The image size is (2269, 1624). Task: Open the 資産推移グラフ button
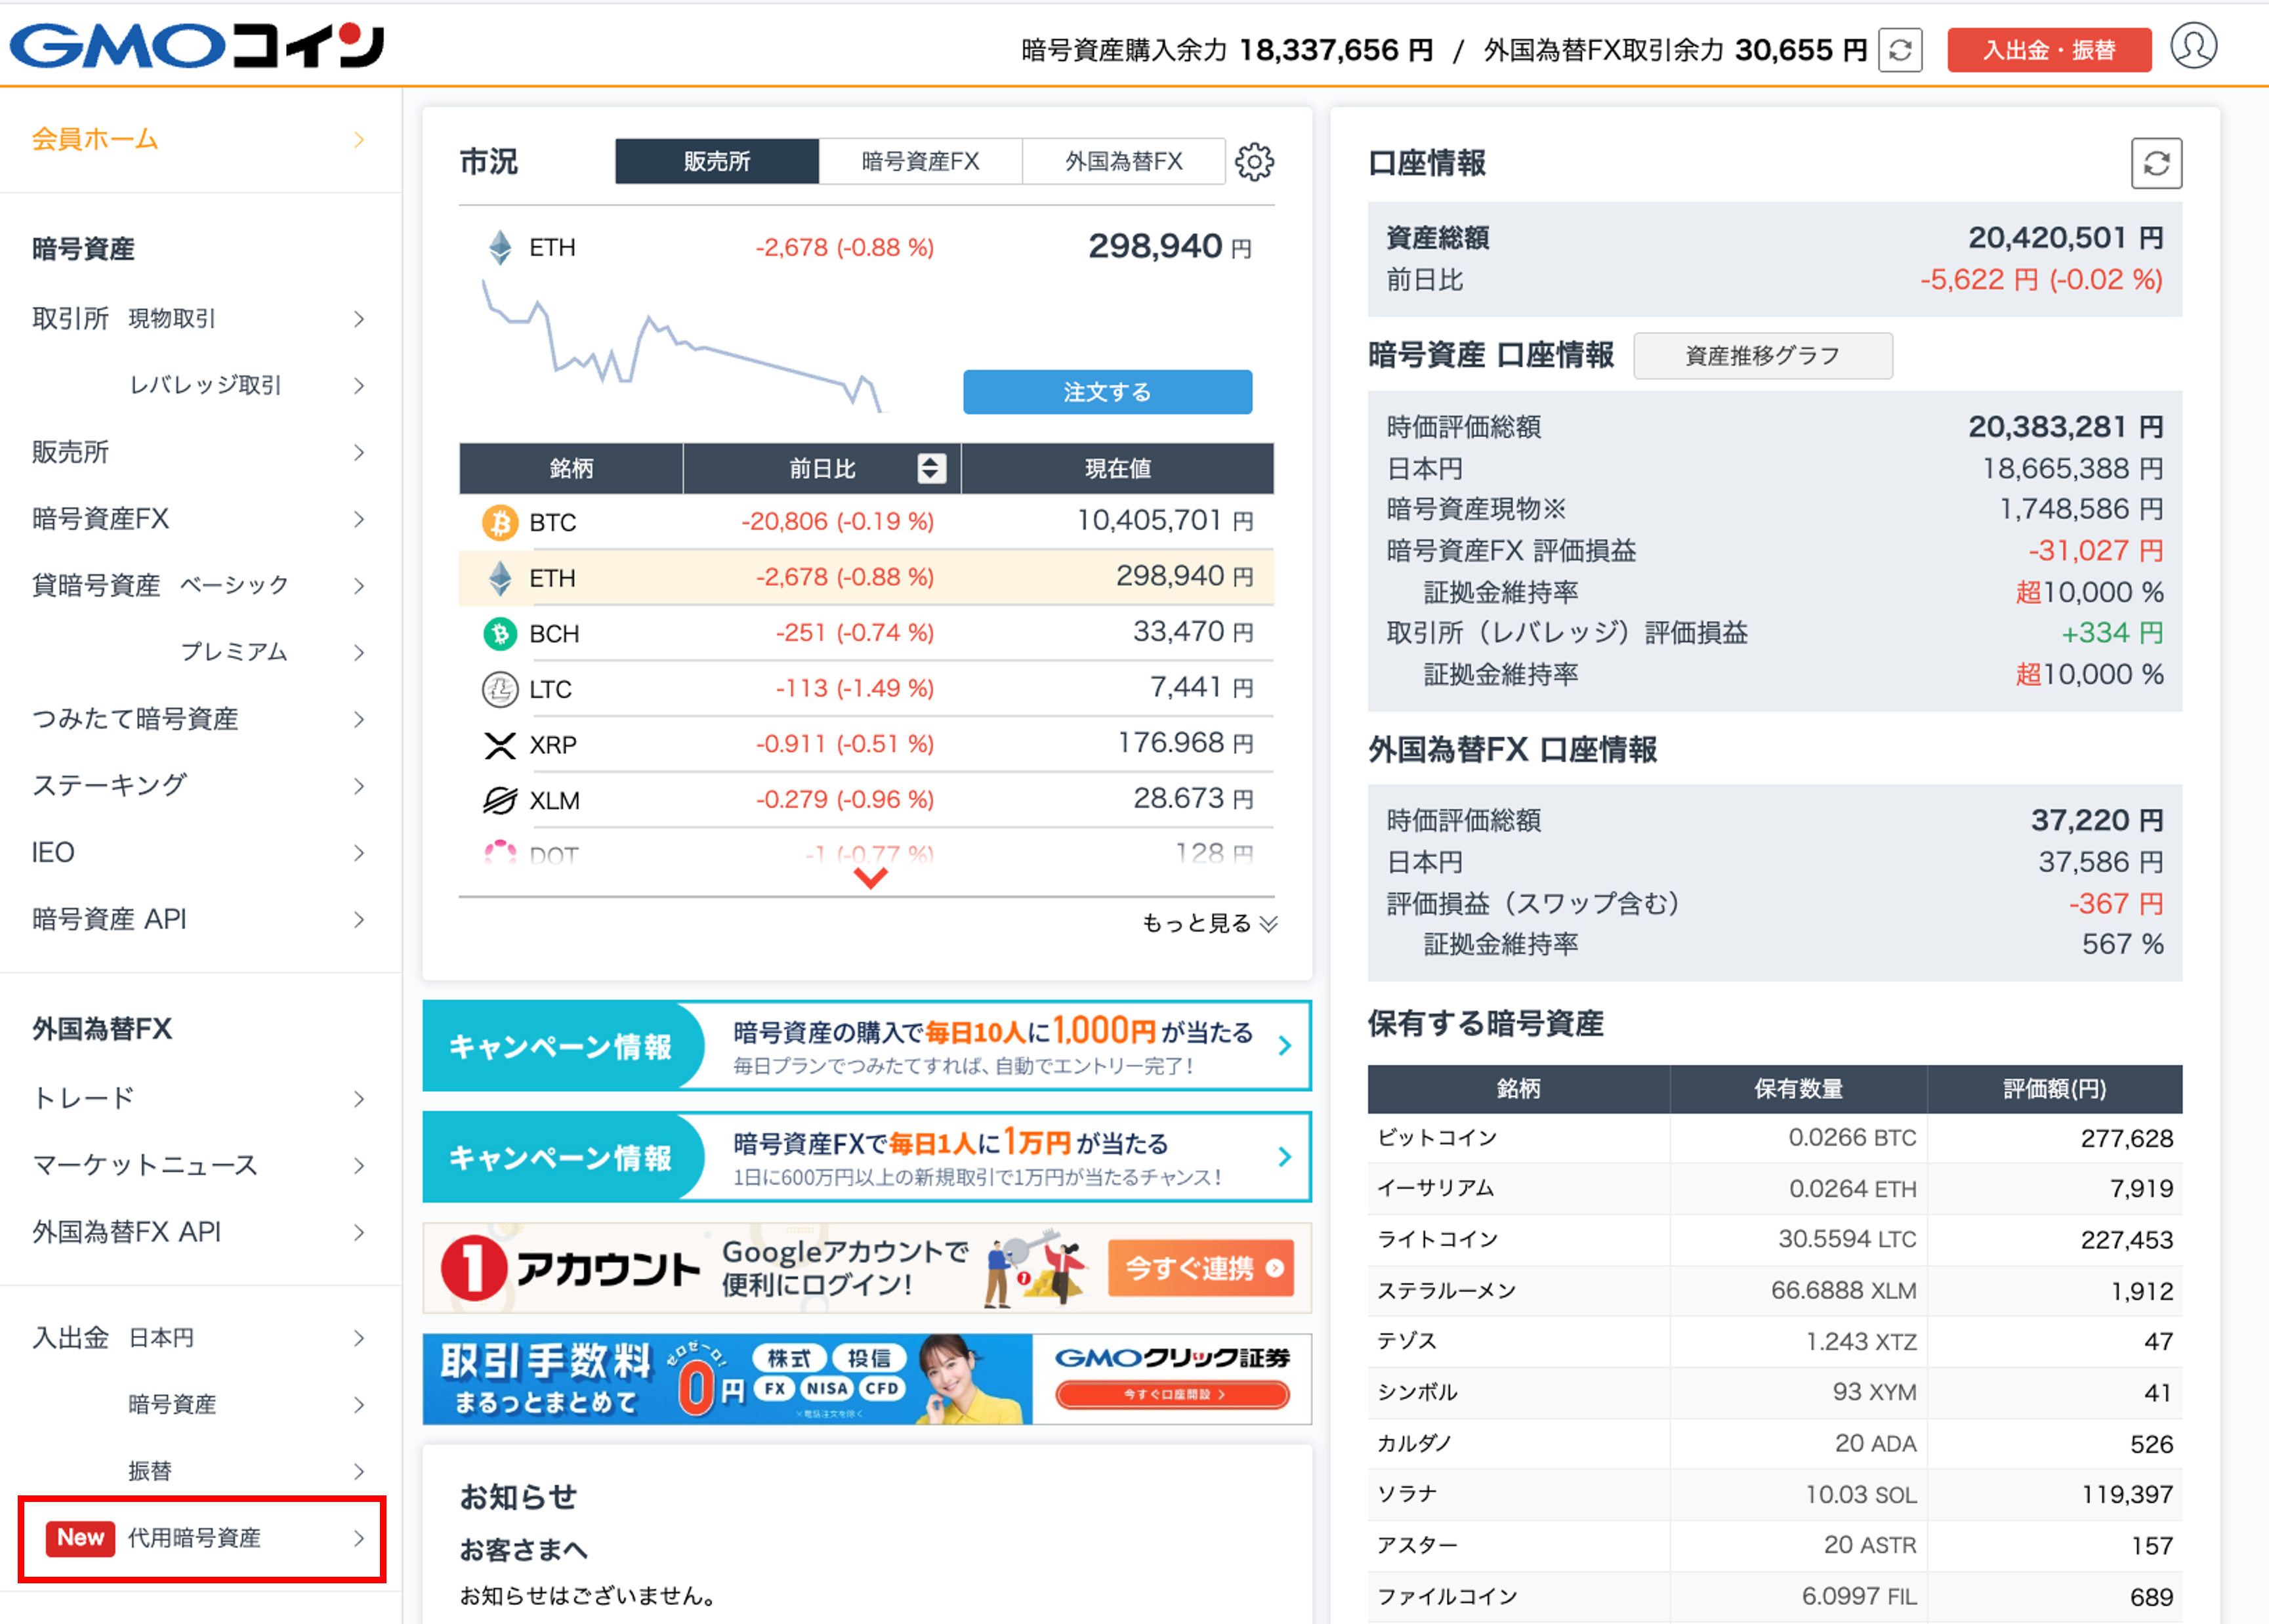point(1762,356)
